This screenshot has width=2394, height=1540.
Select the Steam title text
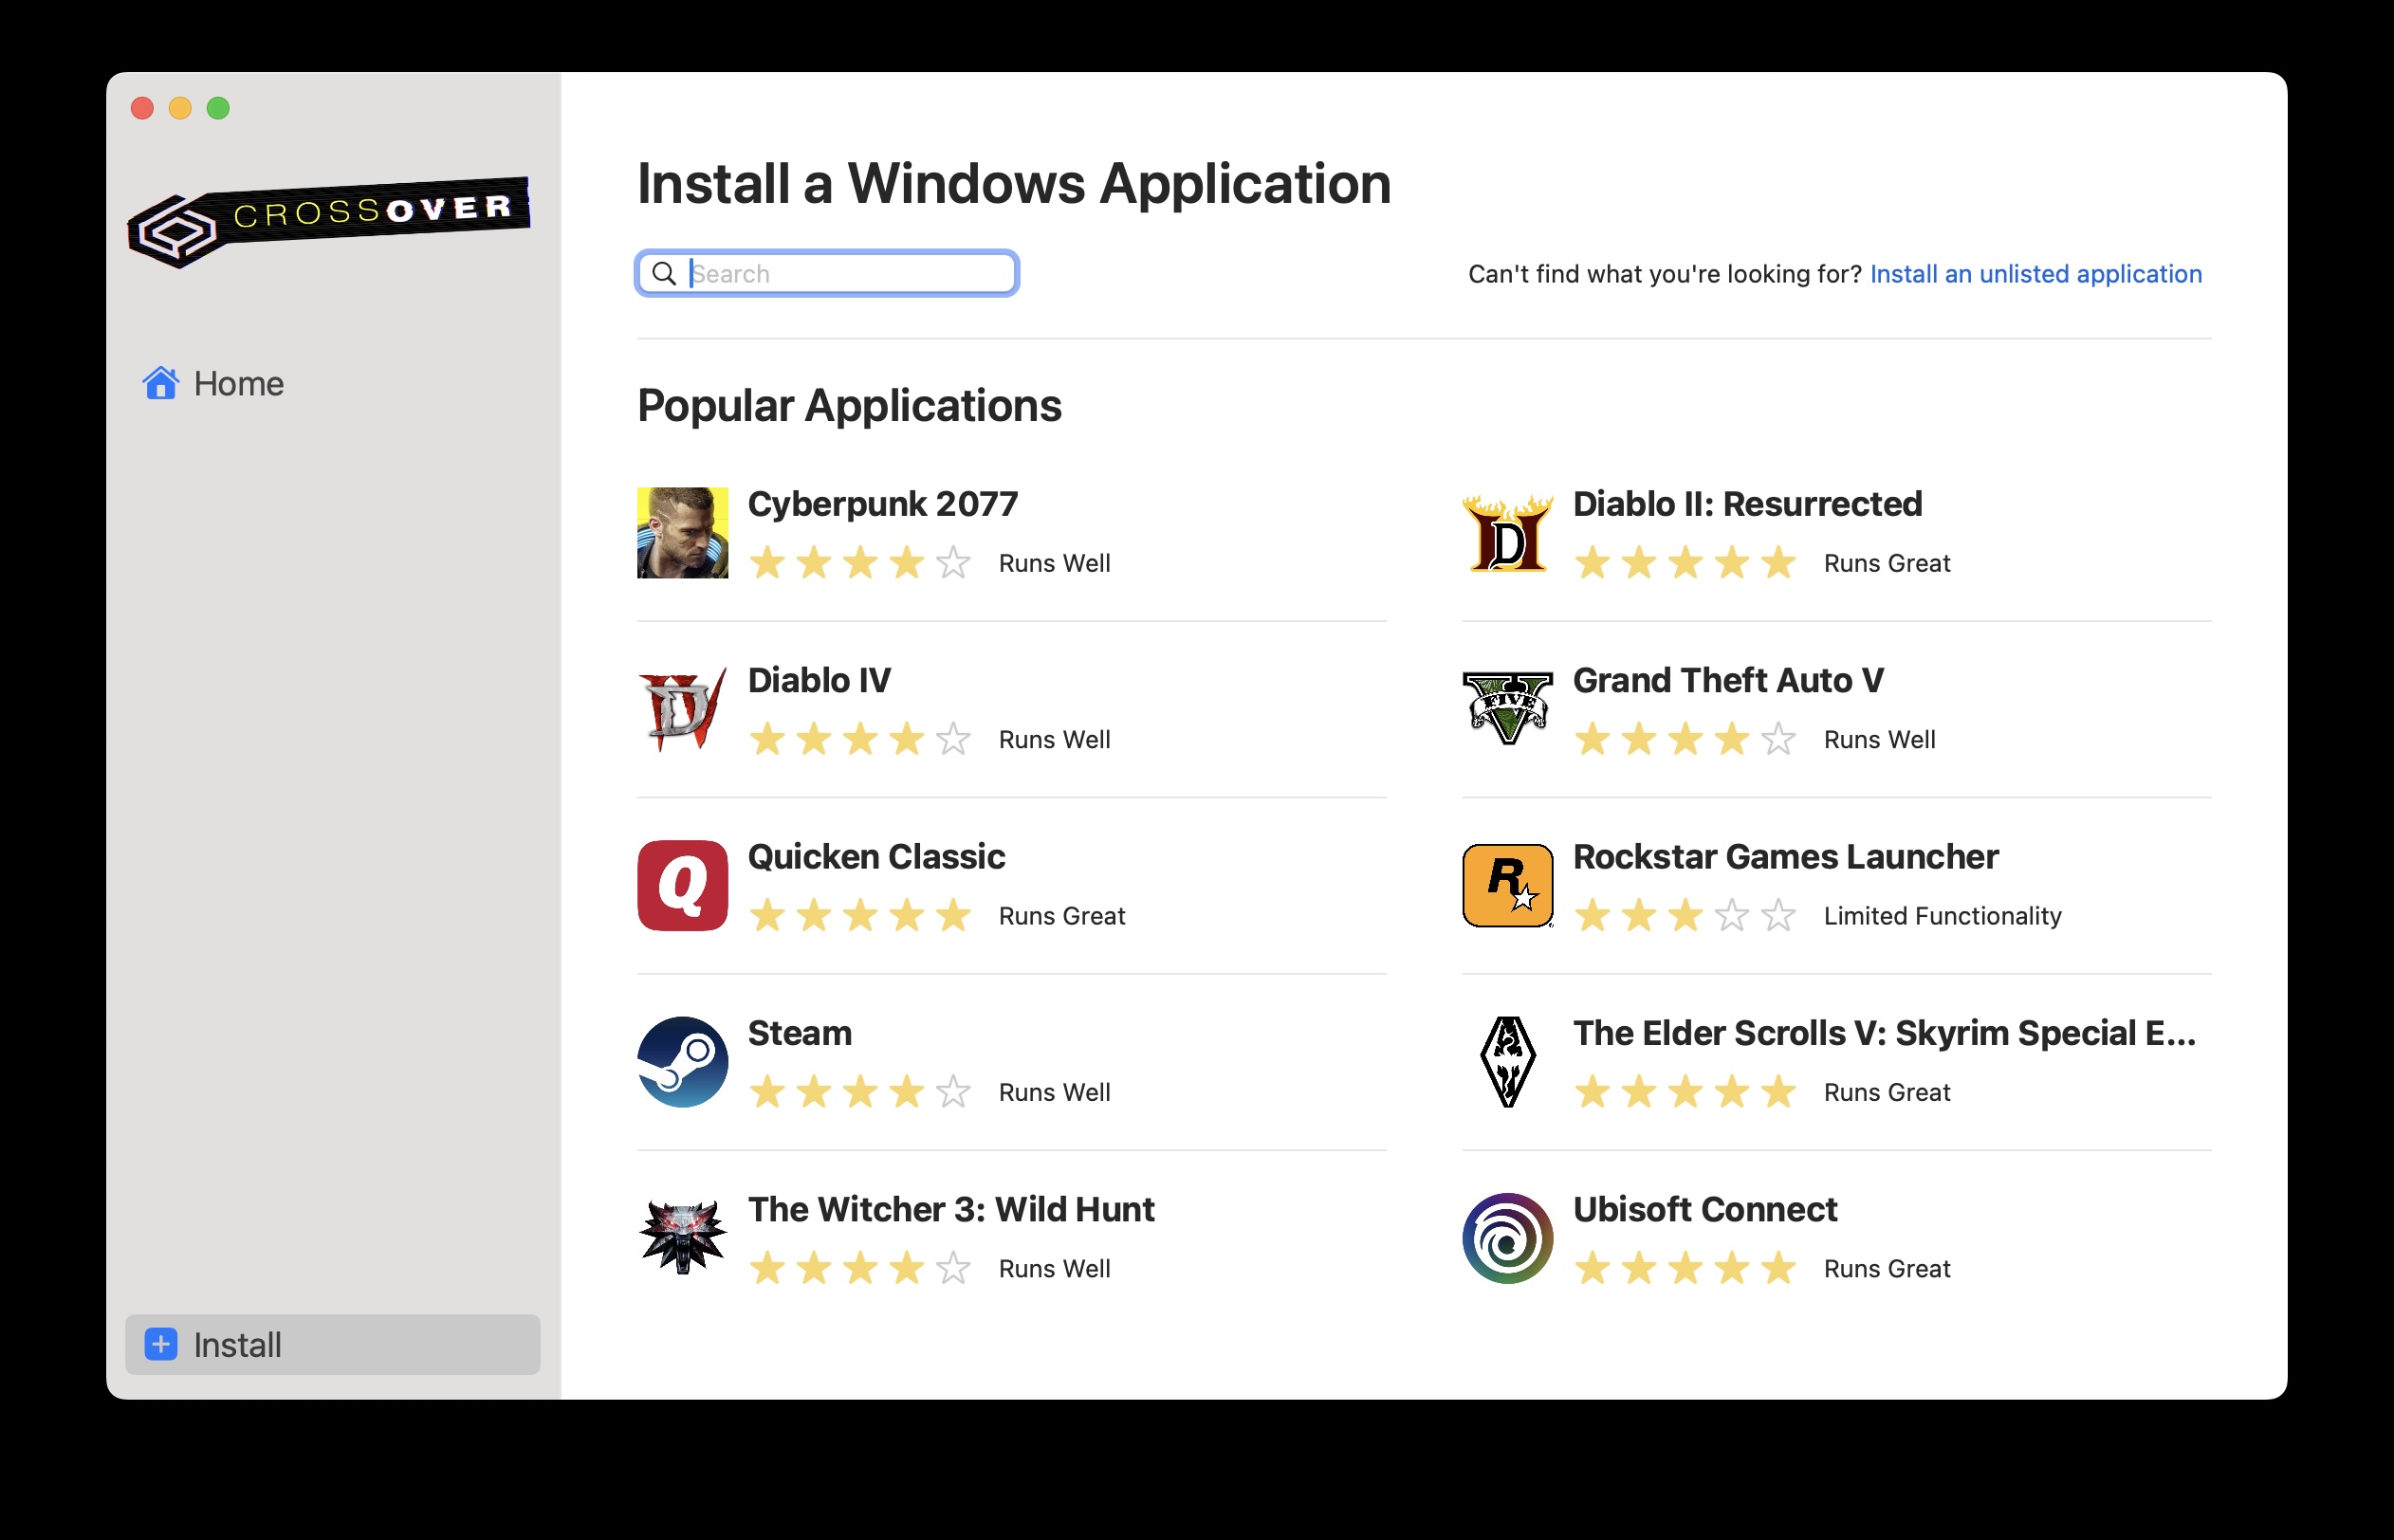(799, 1033)
